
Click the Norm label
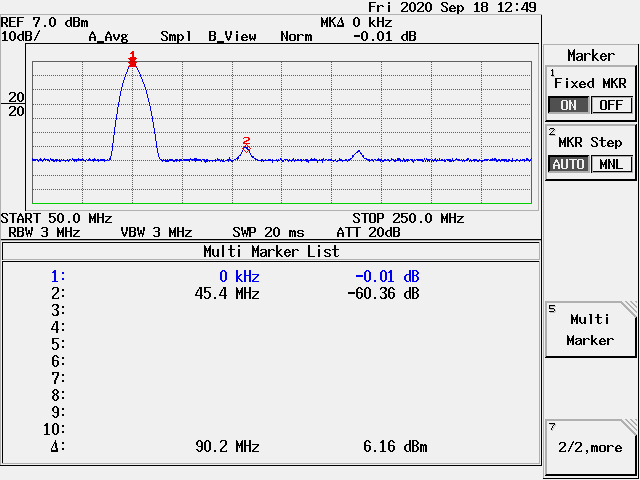(296, 37)
